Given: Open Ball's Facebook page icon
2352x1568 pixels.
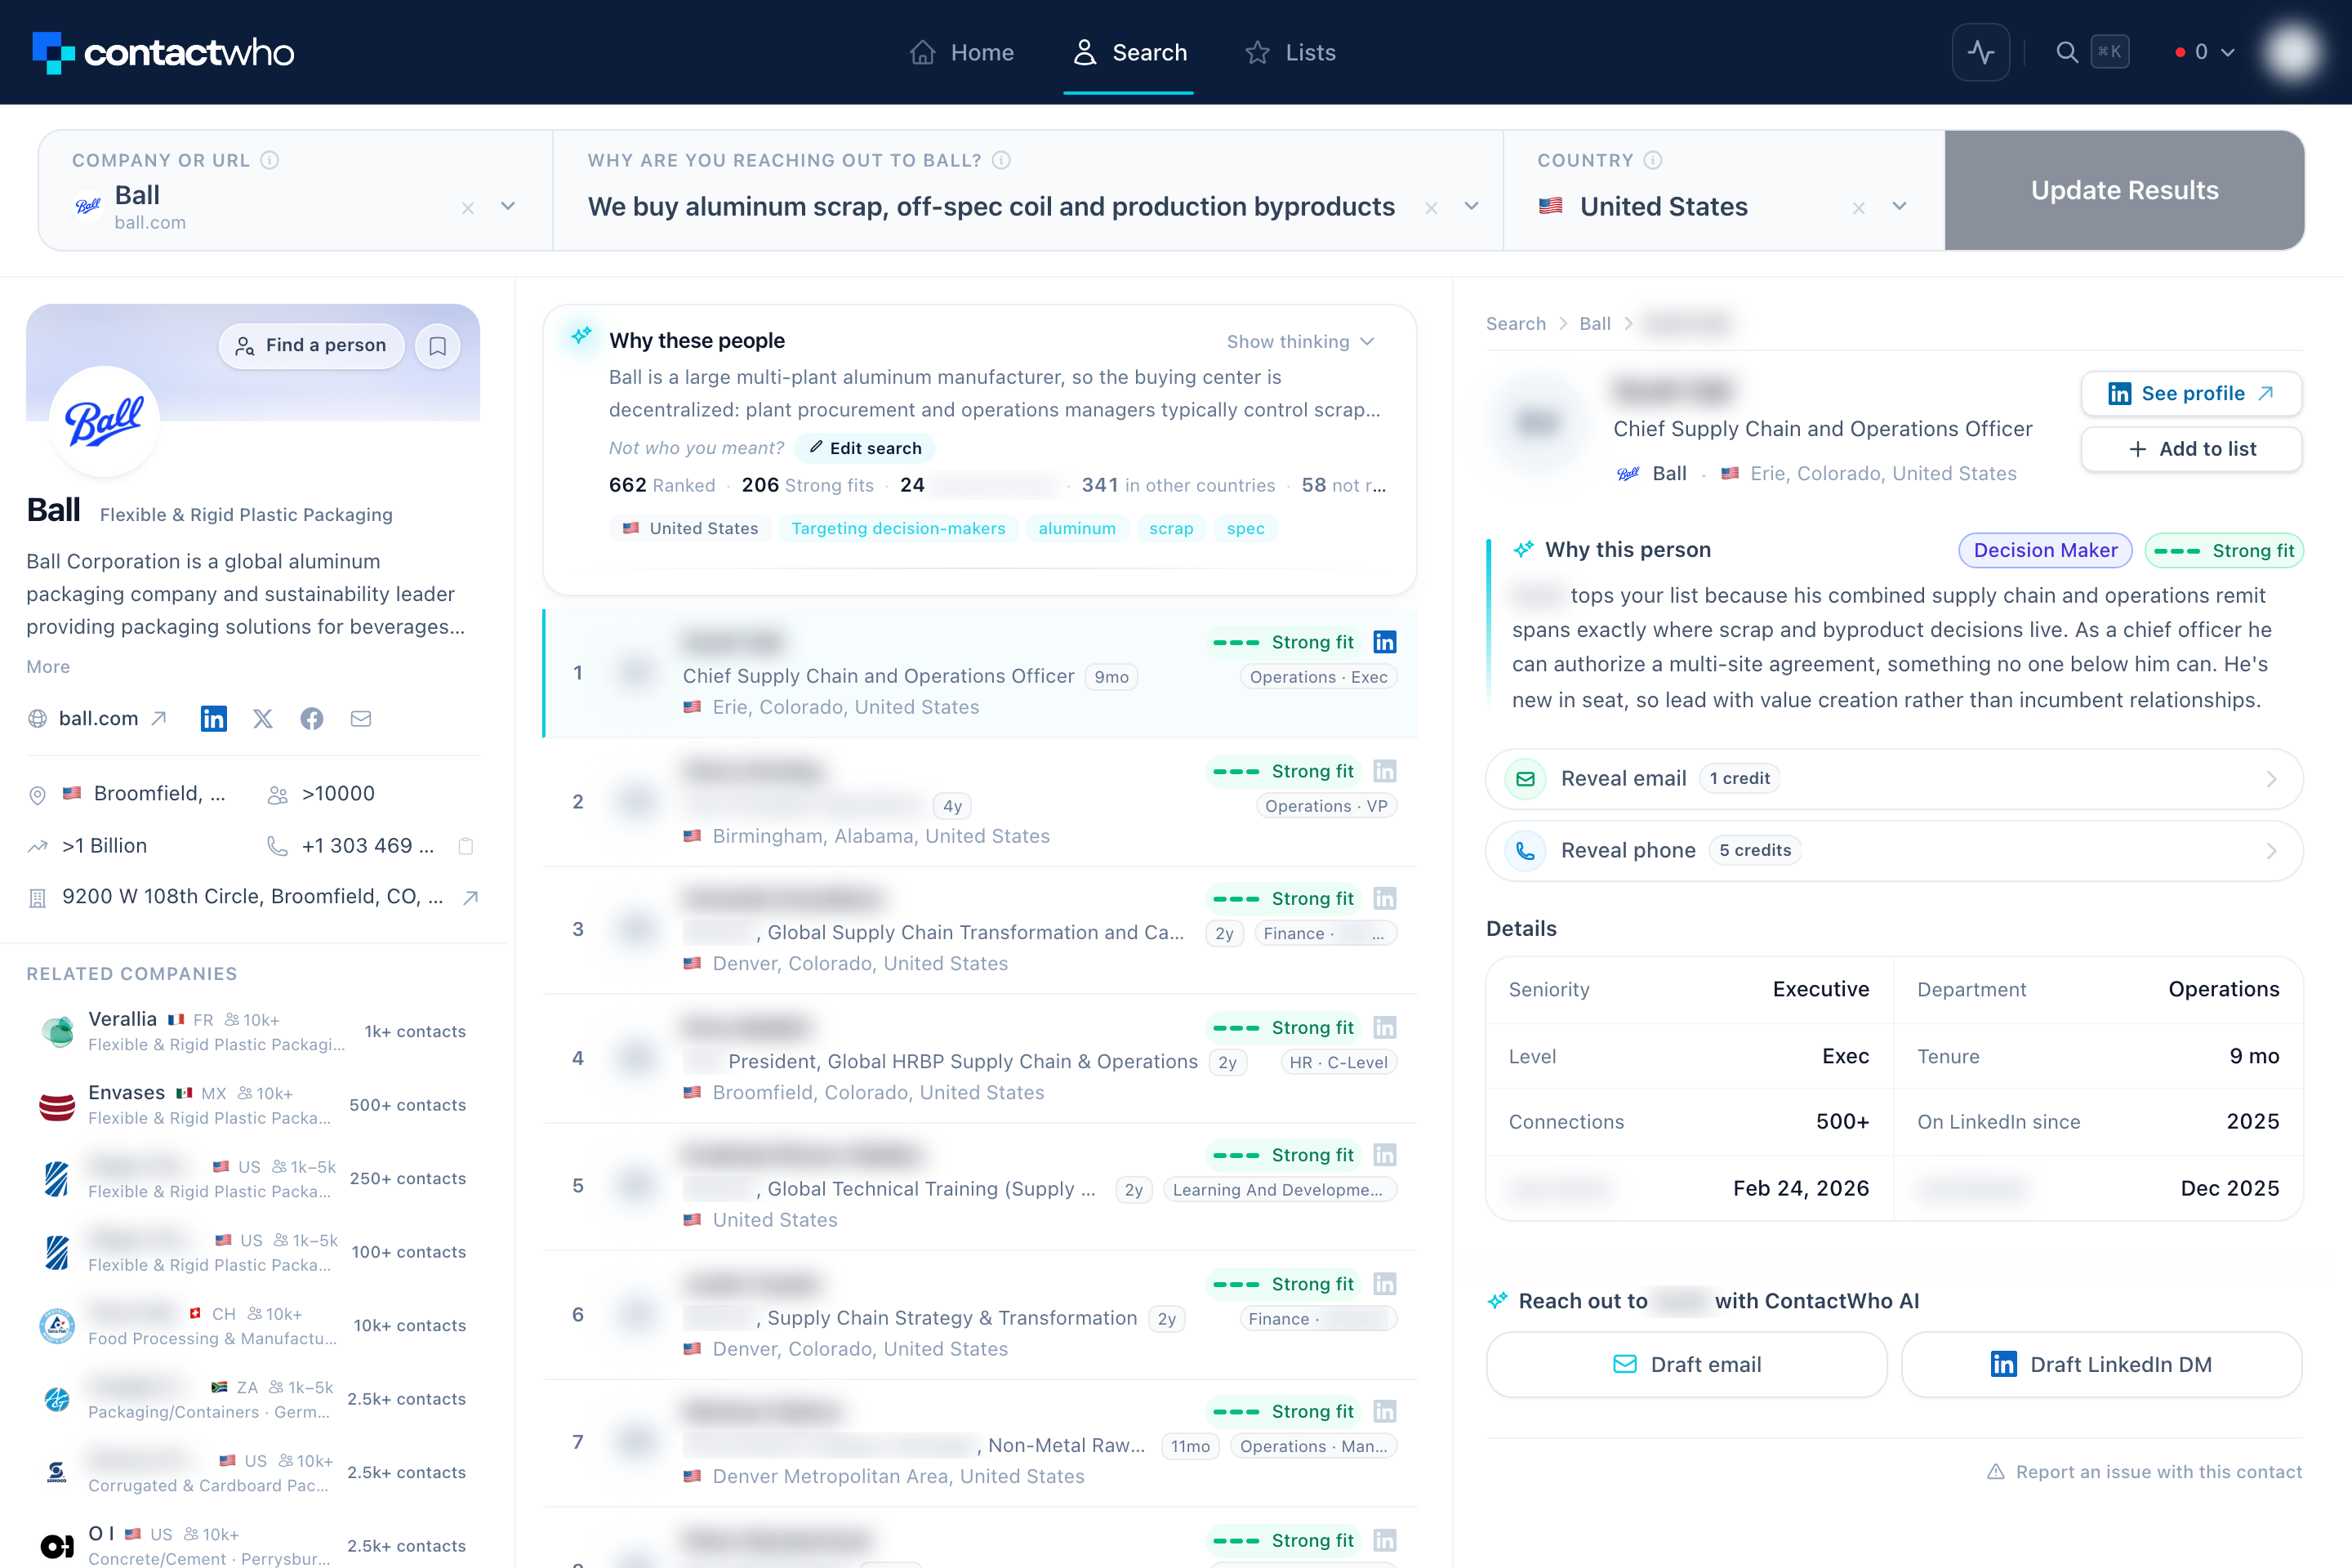Looking at the screenshot, I should tap(312, 718).
